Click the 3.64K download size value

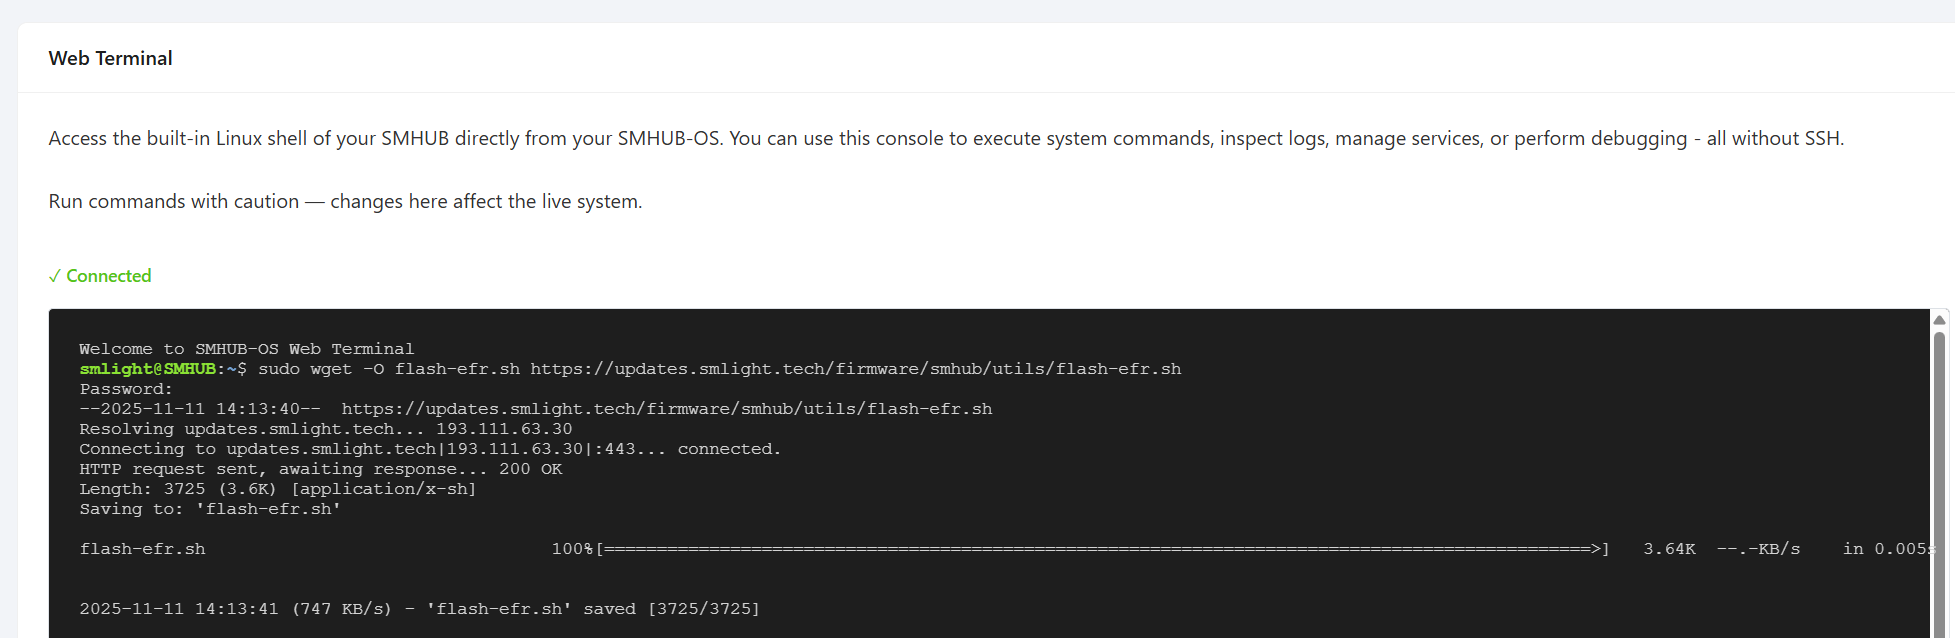pyautogui.click(x=1669, y=549)
